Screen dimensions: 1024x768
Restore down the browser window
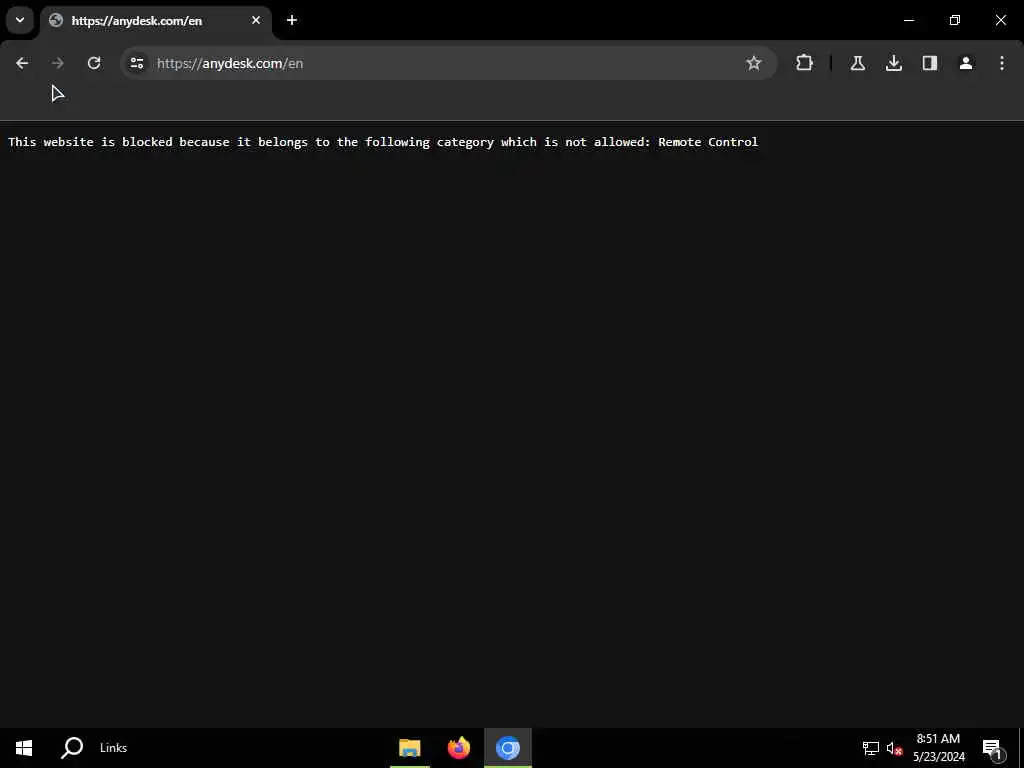[x=955, y=20]
